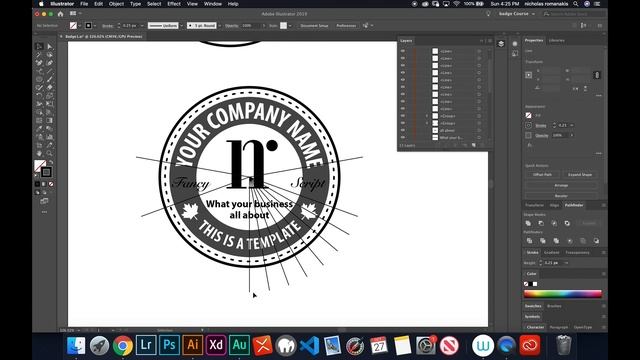Go to Illustrator Home screen icon
The width and height of the screenshot is (640, 360).
click(60, 14)
